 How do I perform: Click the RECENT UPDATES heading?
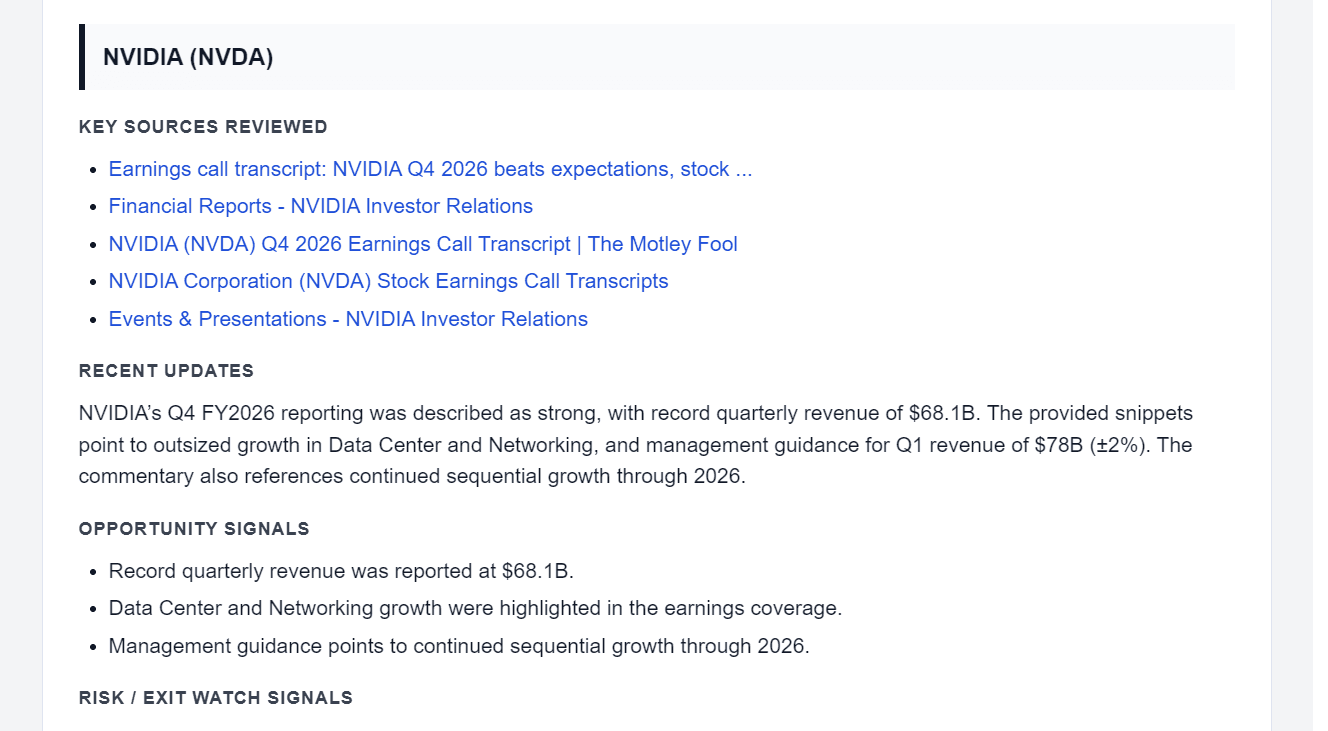click(x=166, y=371)
